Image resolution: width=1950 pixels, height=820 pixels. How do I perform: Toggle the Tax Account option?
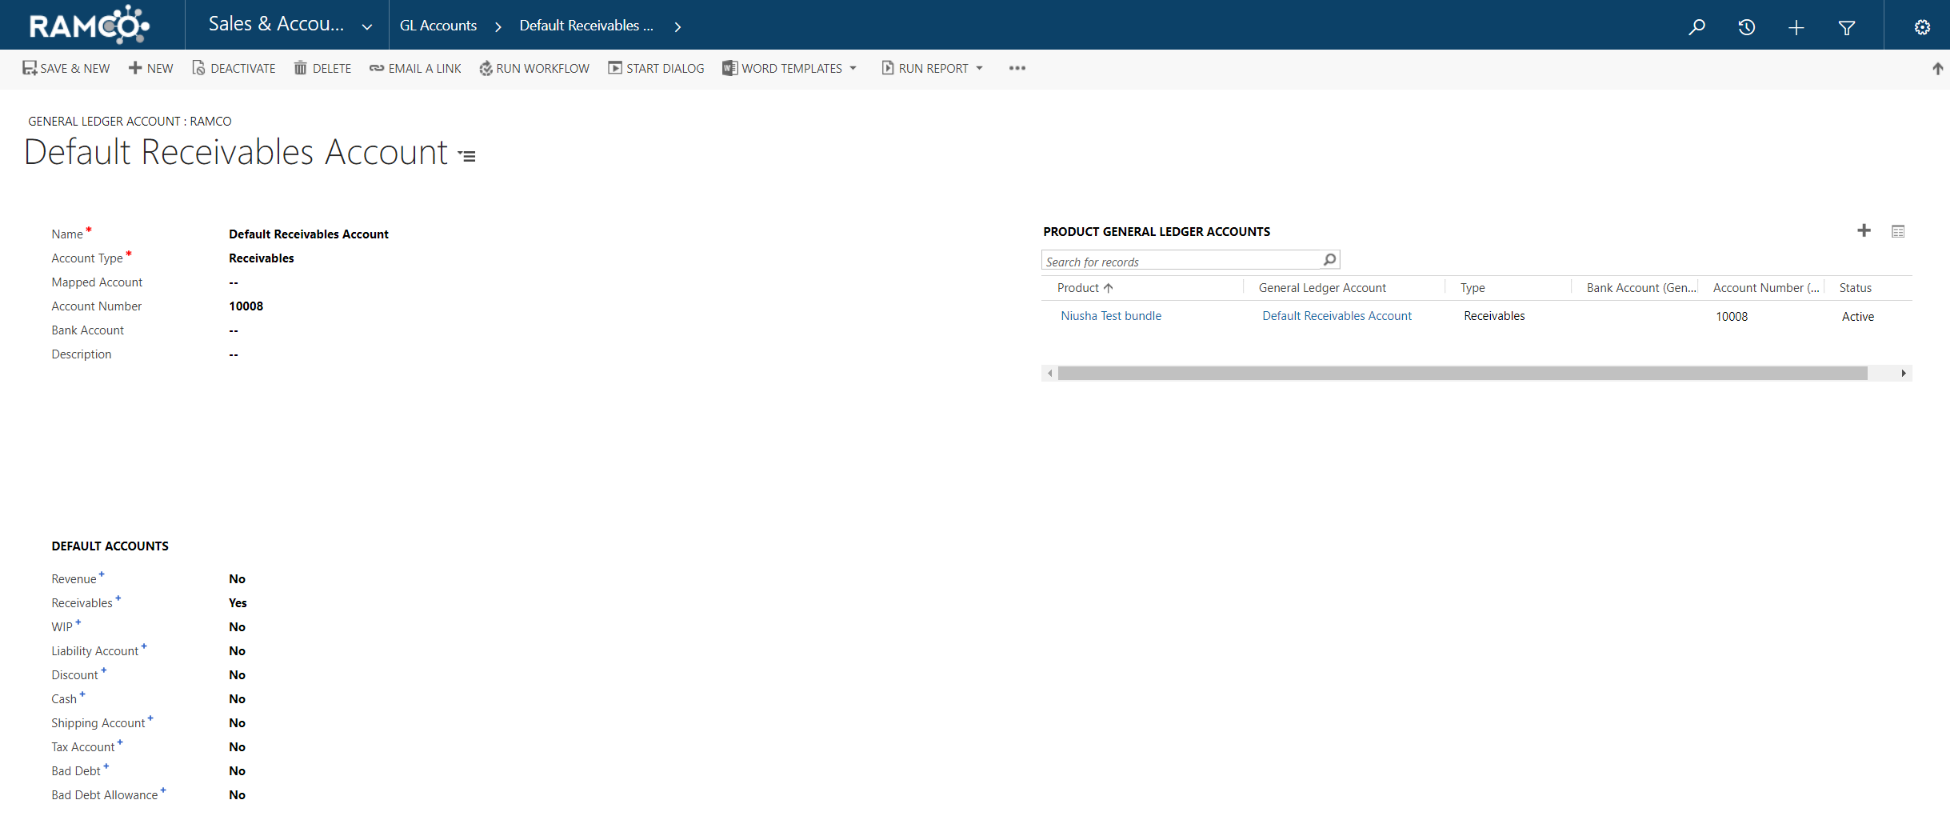[237, 747]
